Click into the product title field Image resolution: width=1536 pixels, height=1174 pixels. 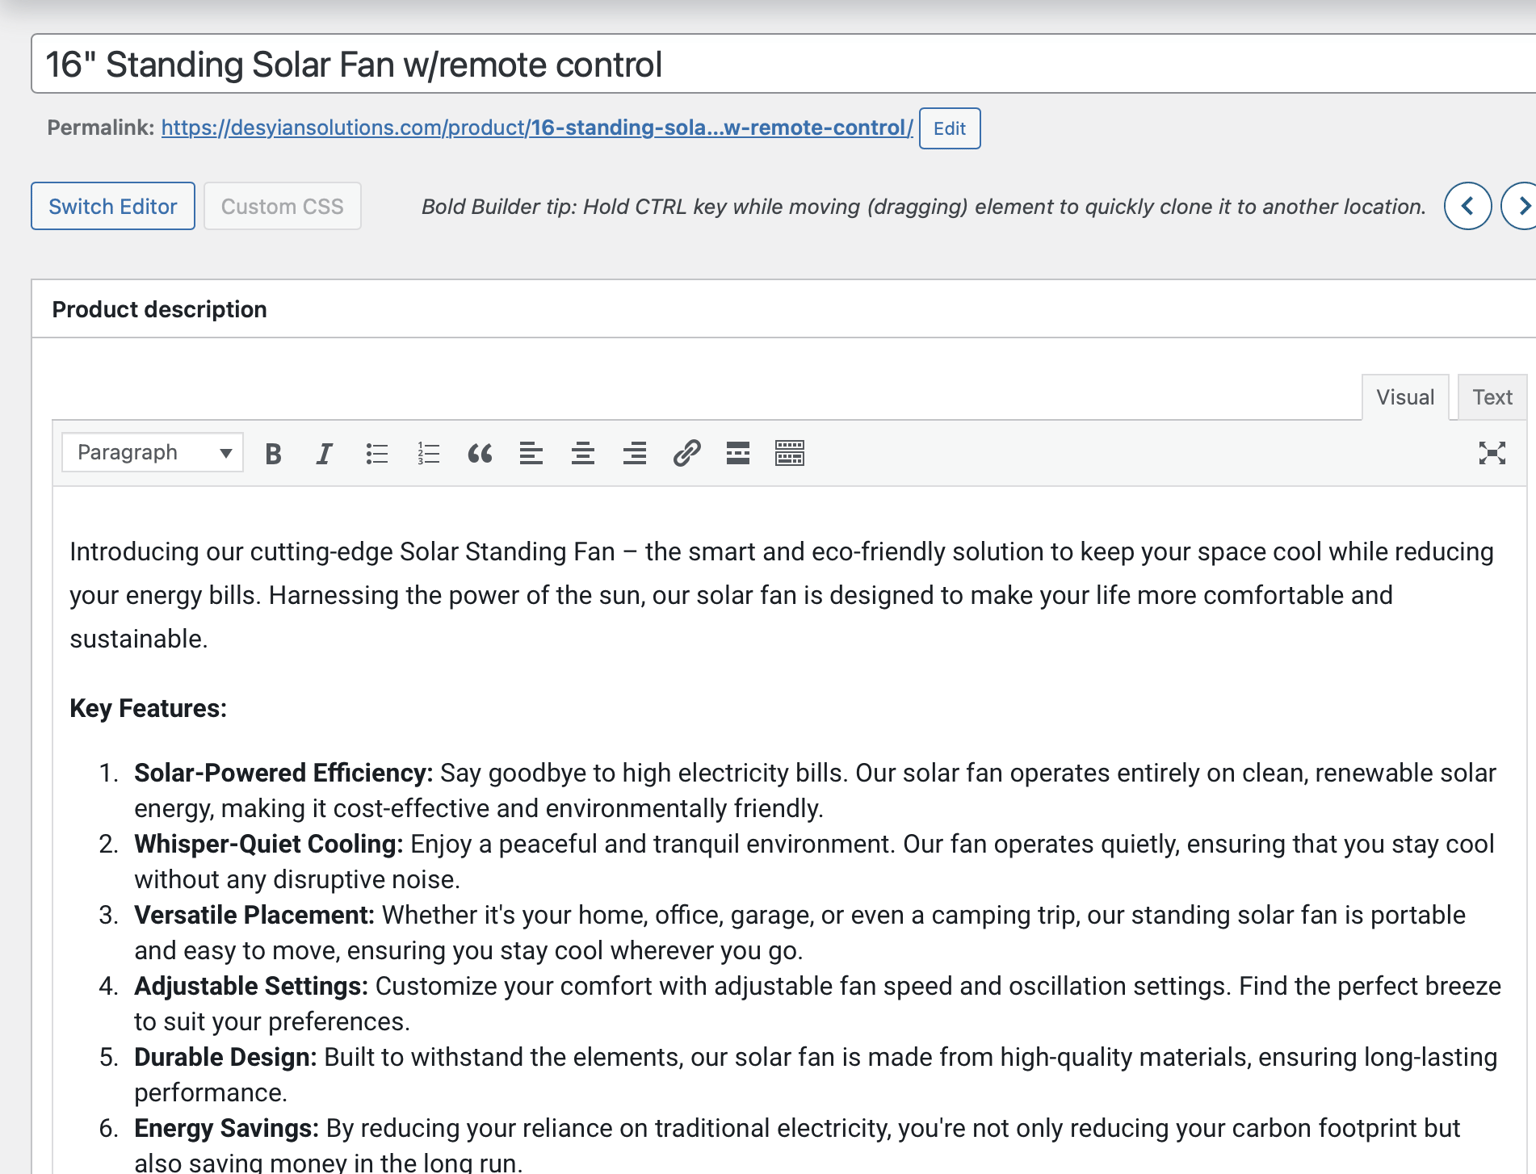click(x=784, y=64)
